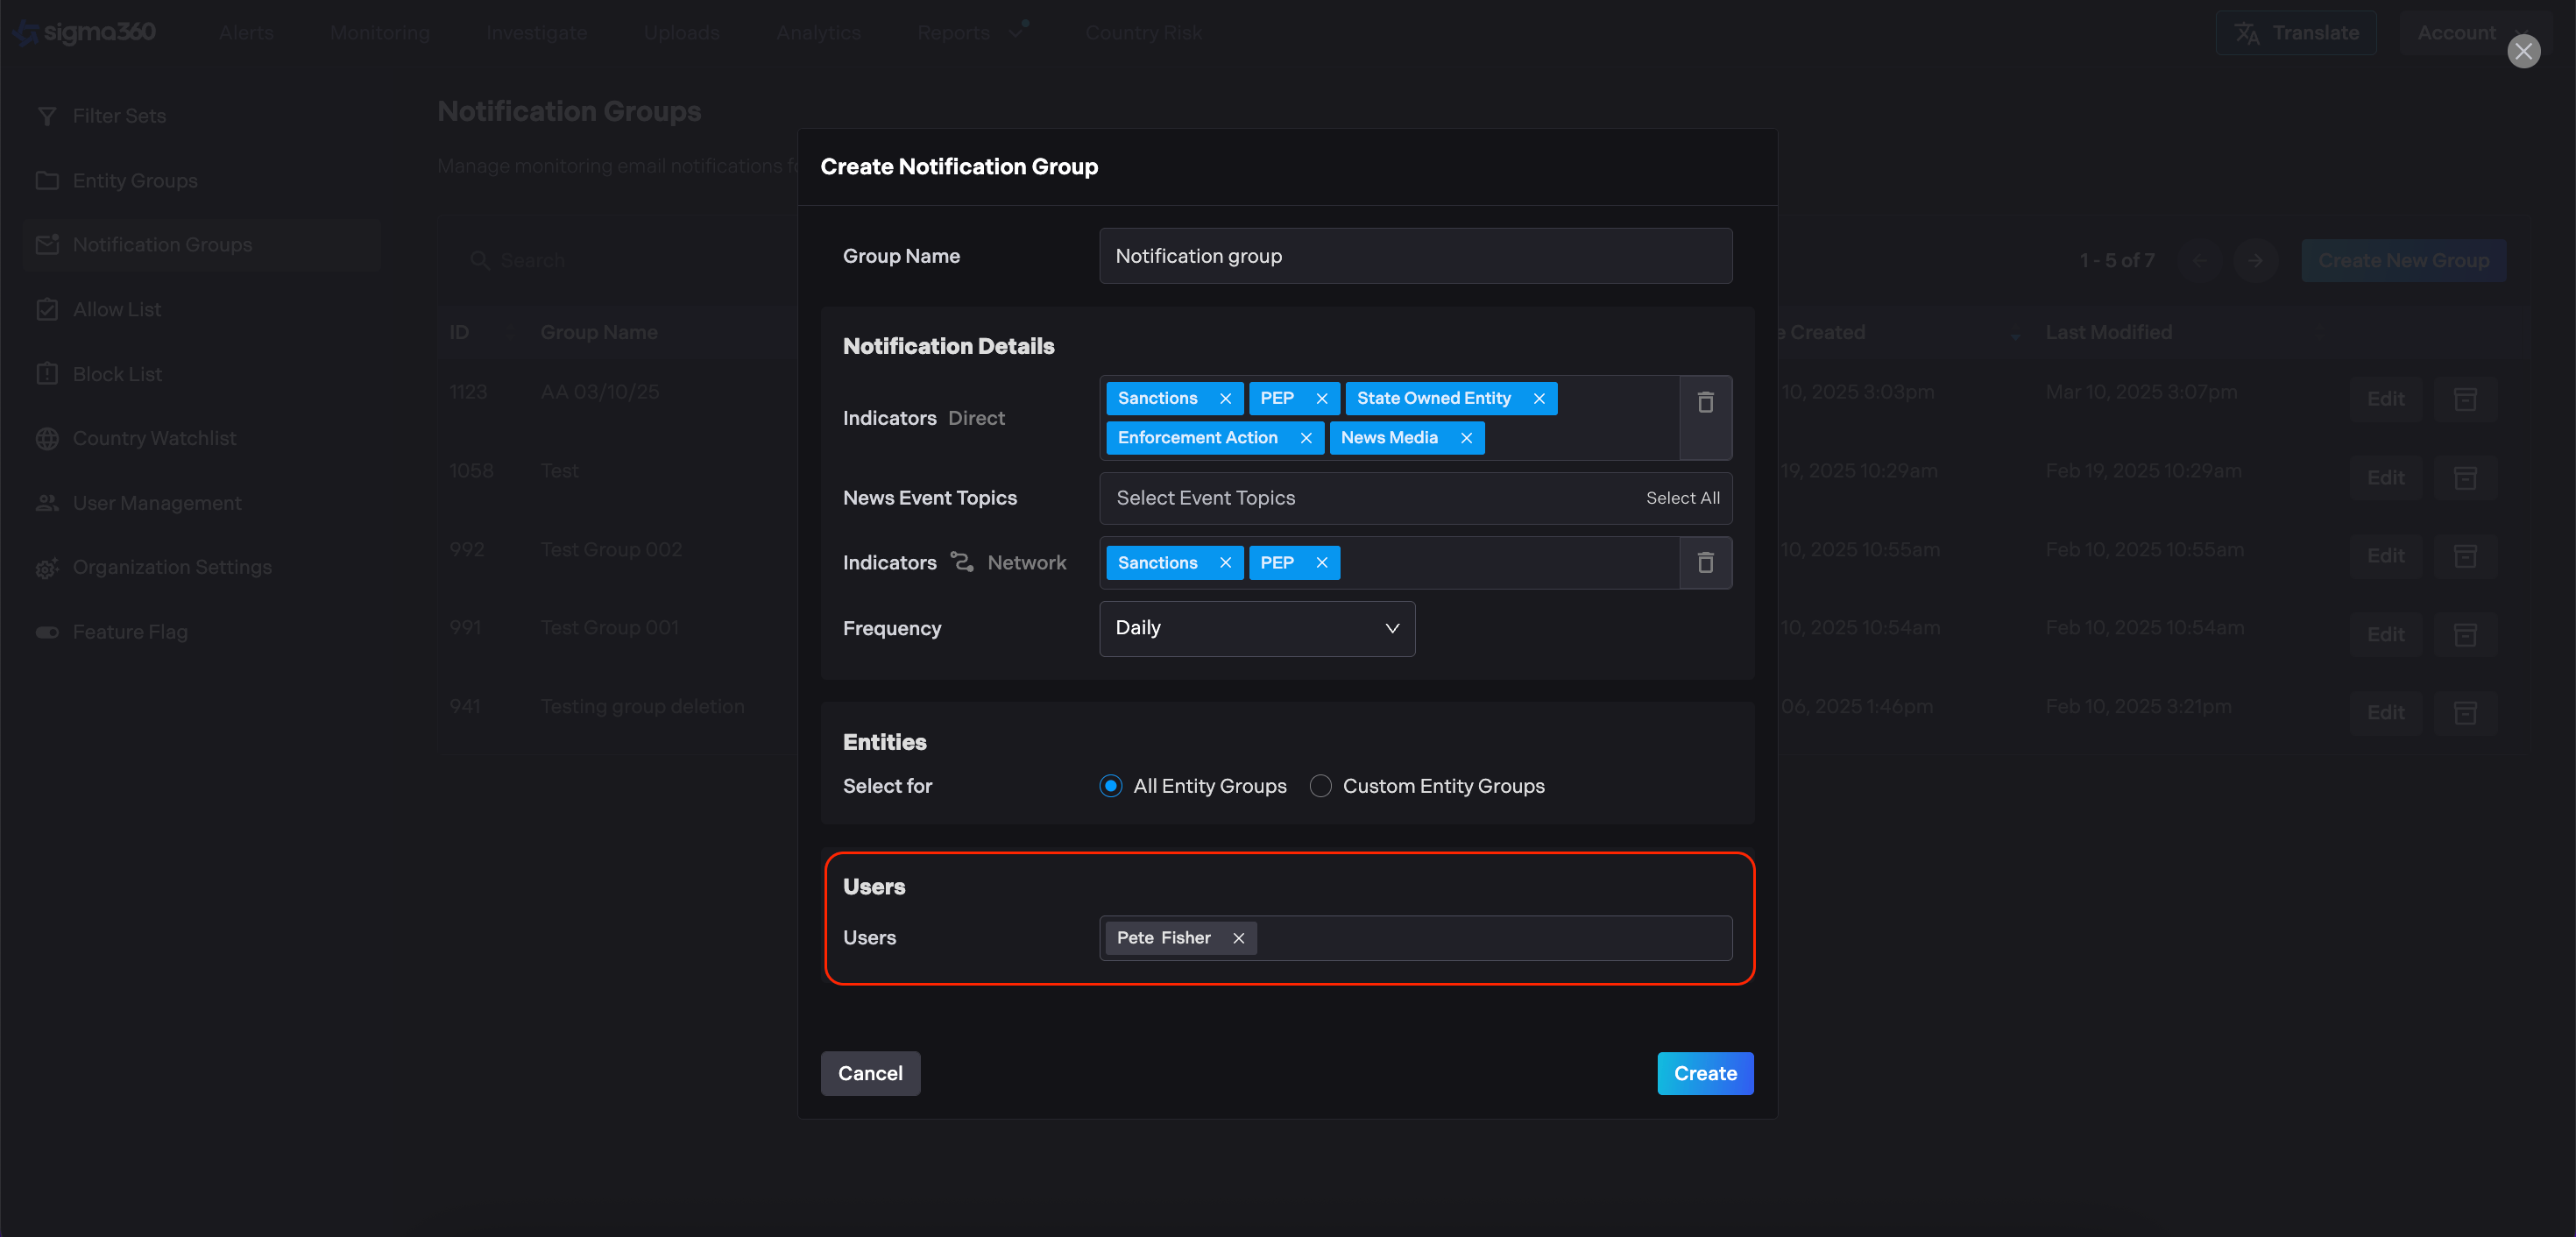Viewport: 2576px width, 1237px height.
Task: Remove the News Media indicator tag
Action: click(1466, 438)
